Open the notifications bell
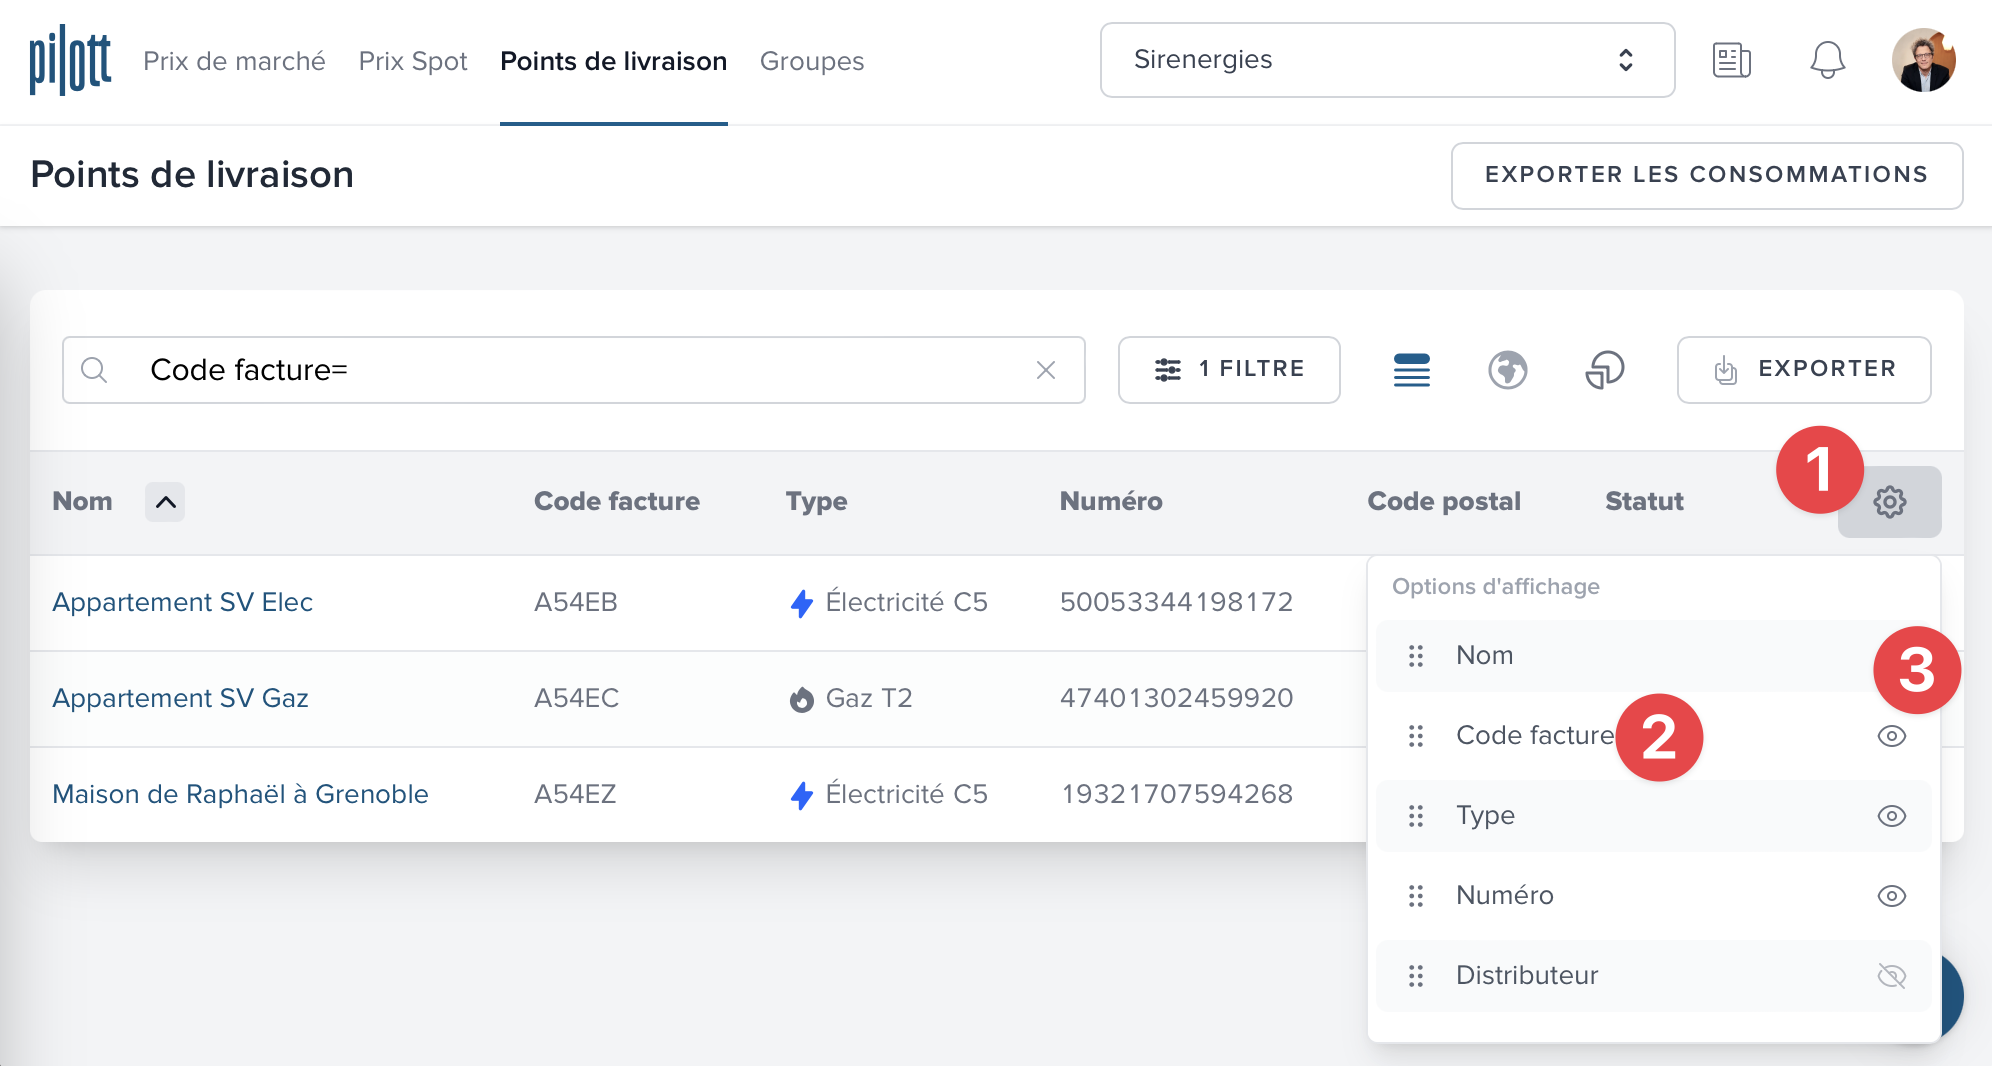Screen dimensions: 1992x1066 point(1827,60)
